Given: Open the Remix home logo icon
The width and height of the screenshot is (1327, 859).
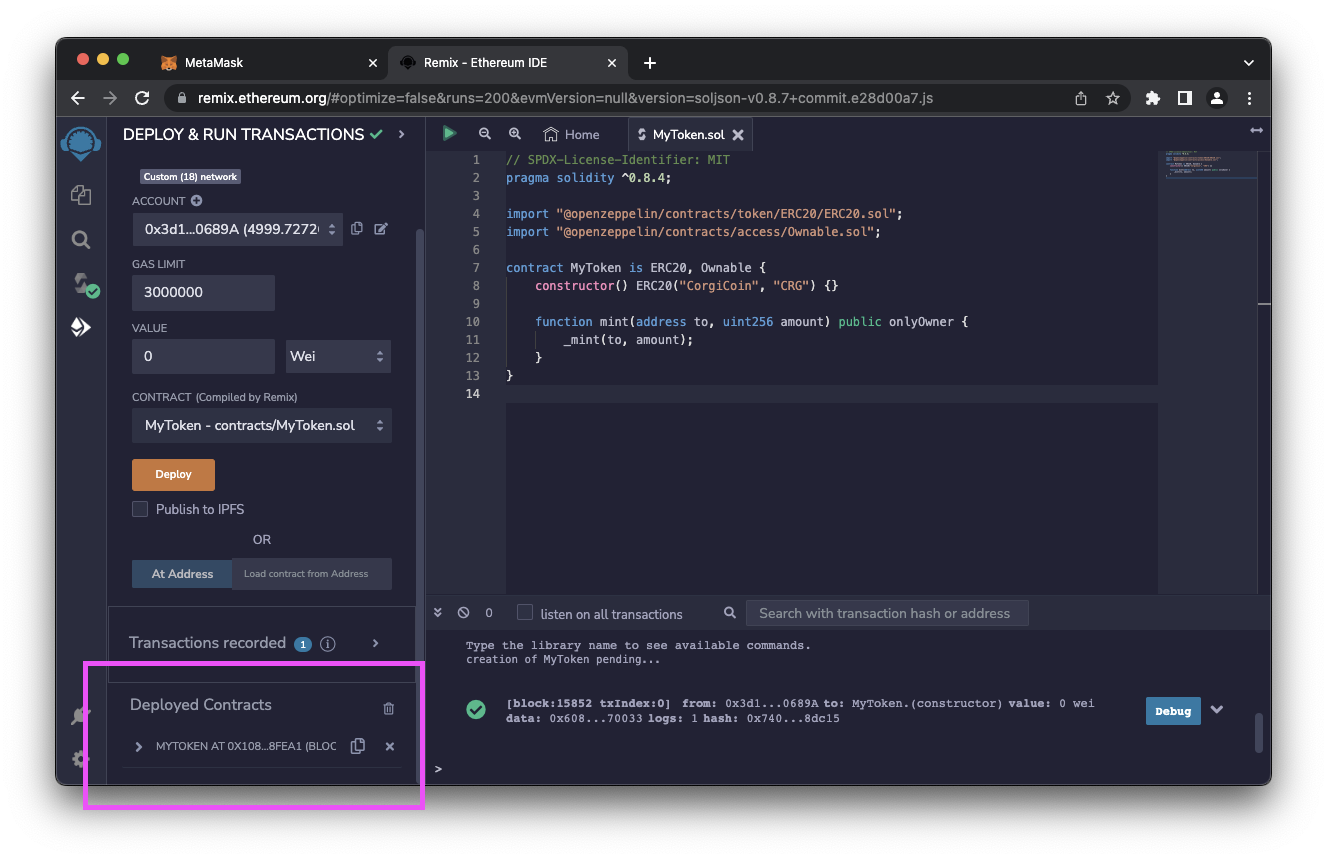Looking at the screenshot, I should [x=80, y=143].
